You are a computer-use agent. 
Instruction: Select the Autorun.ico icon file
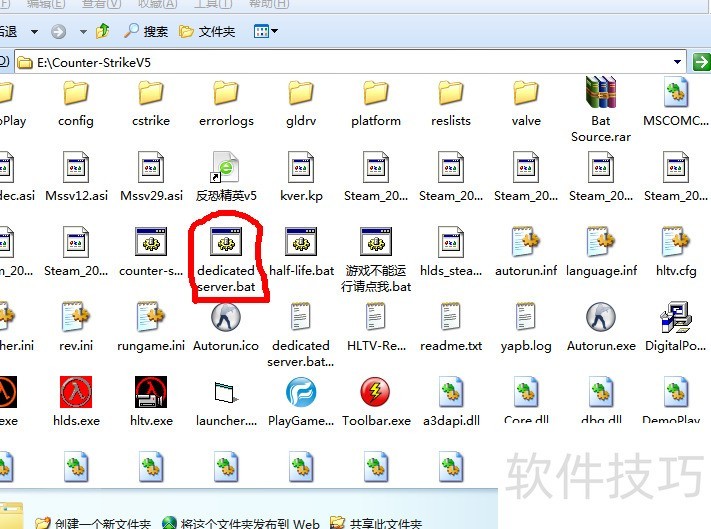(x=226, y=327)
